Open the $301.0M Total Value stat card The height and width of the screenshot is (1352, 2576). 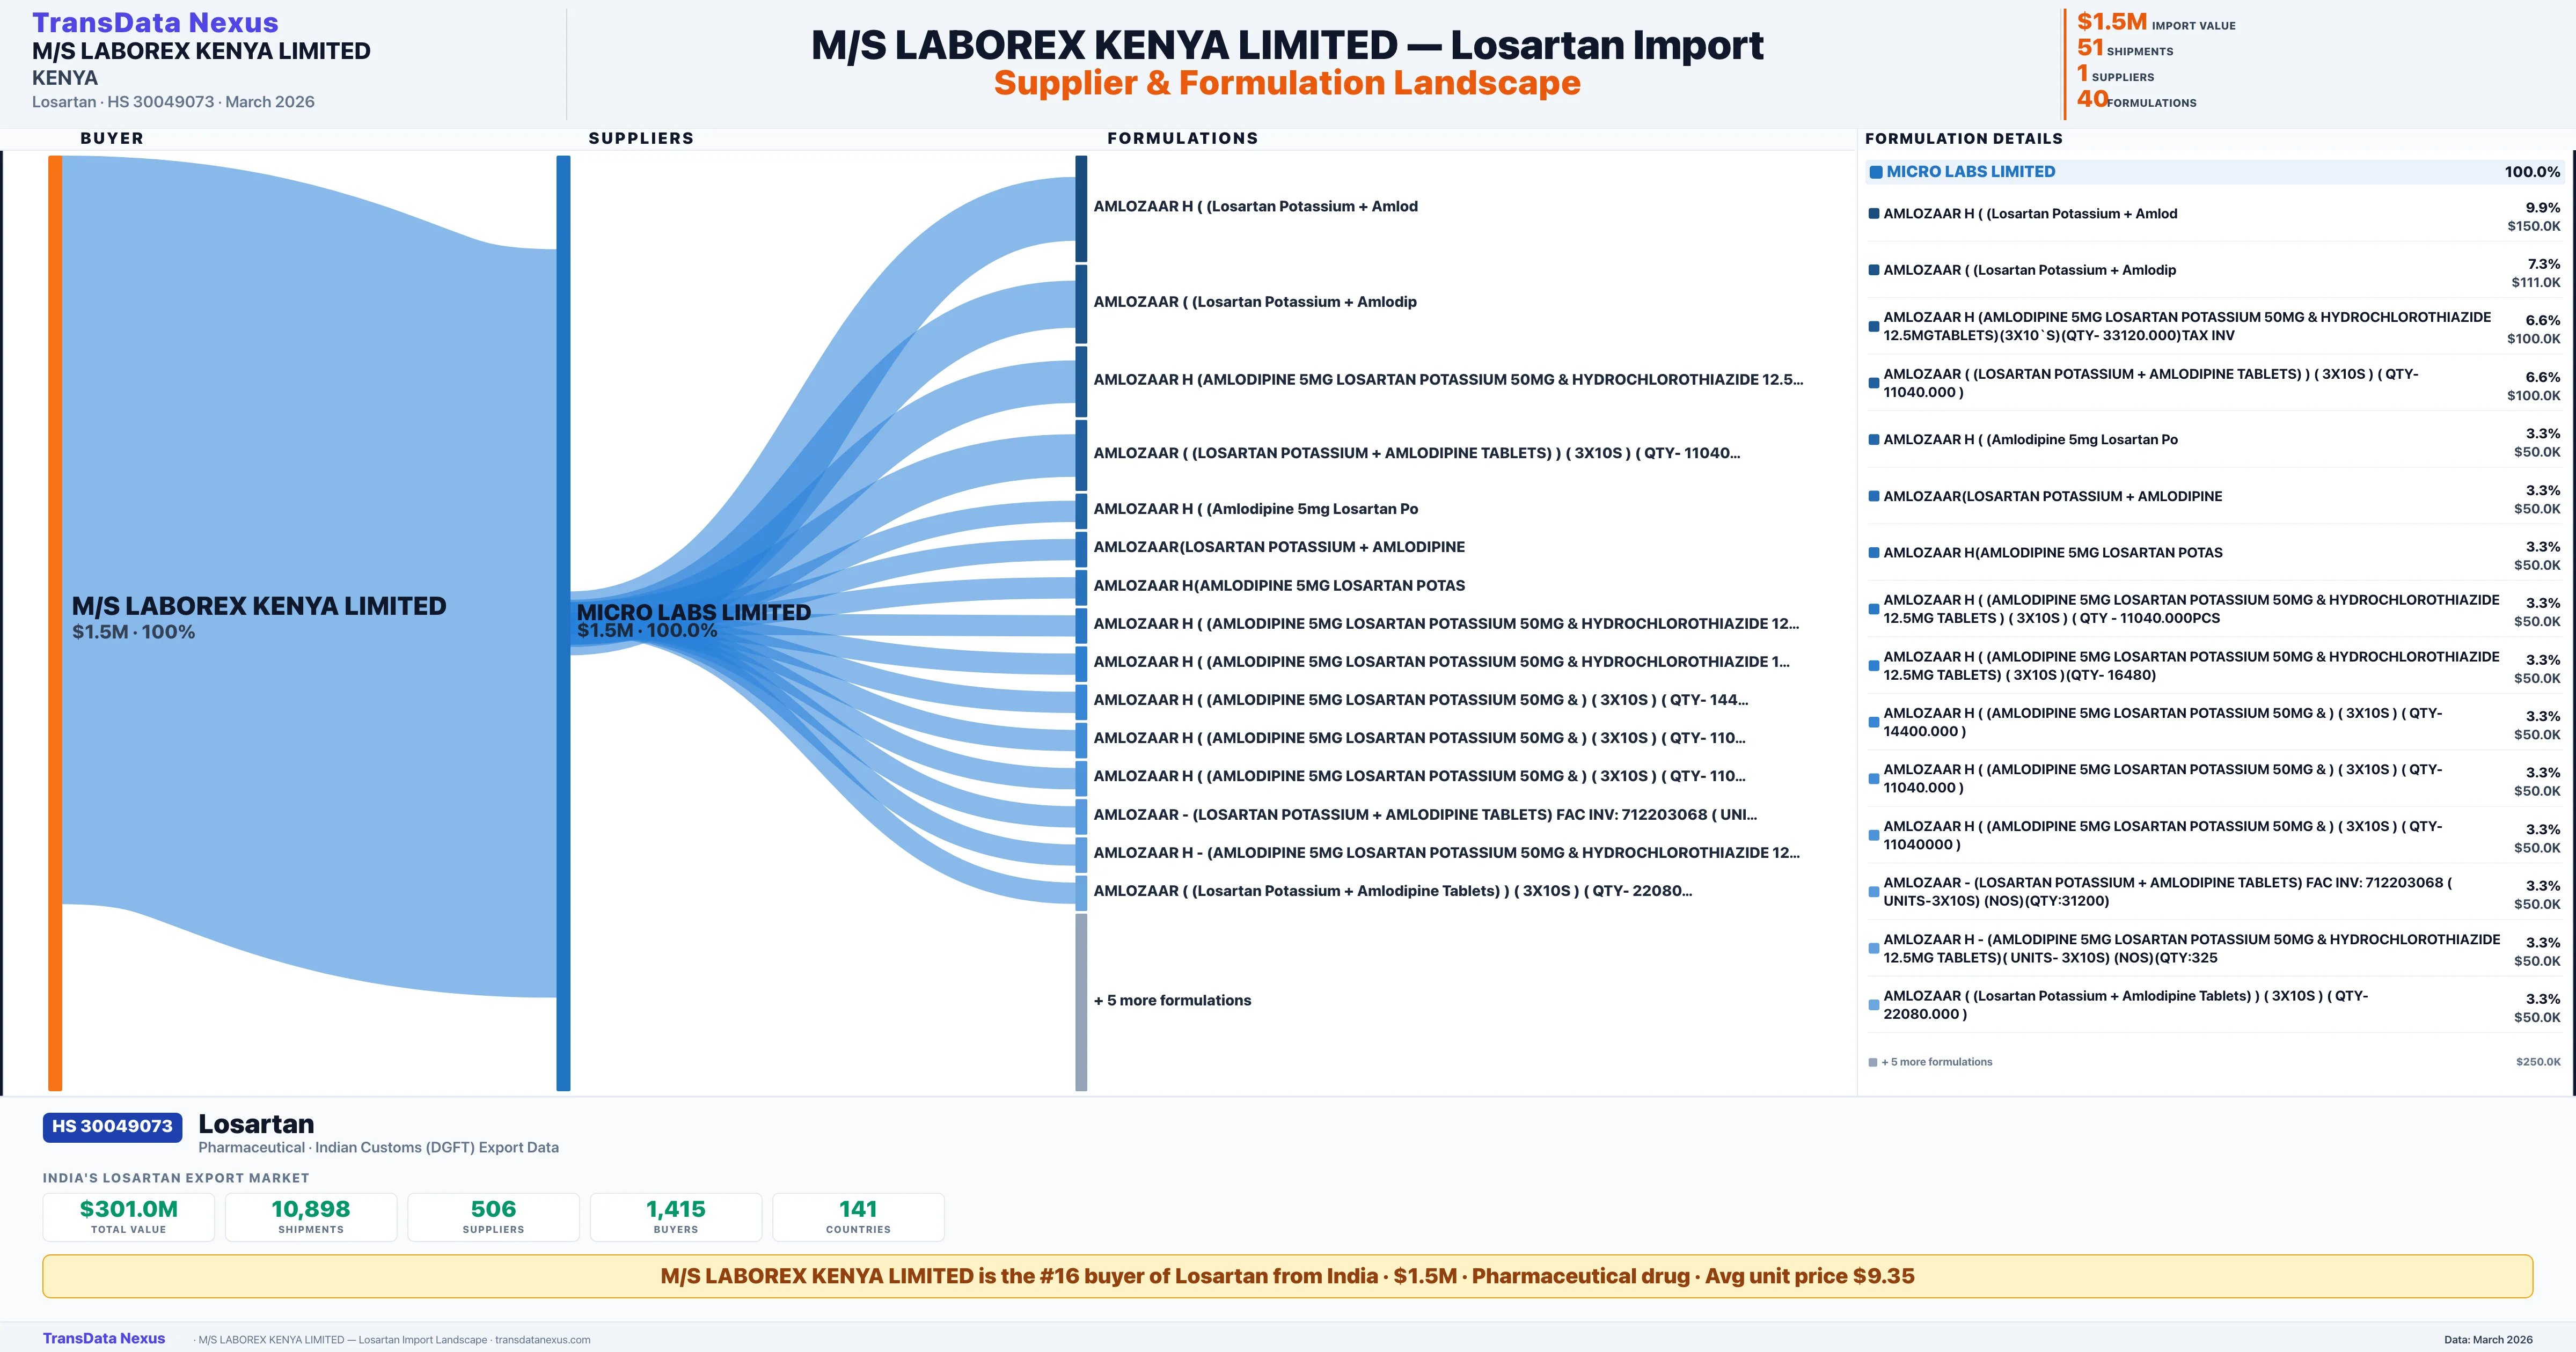pos(128,1216)
